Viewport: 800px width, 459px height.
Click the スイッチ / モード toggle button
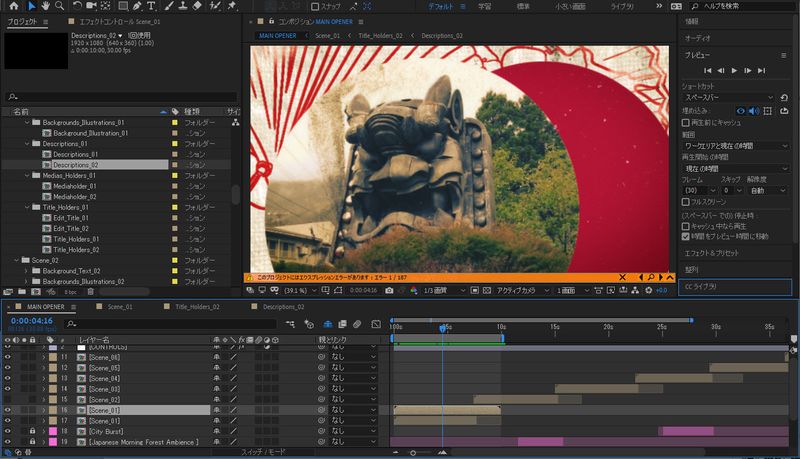(263, 452)
